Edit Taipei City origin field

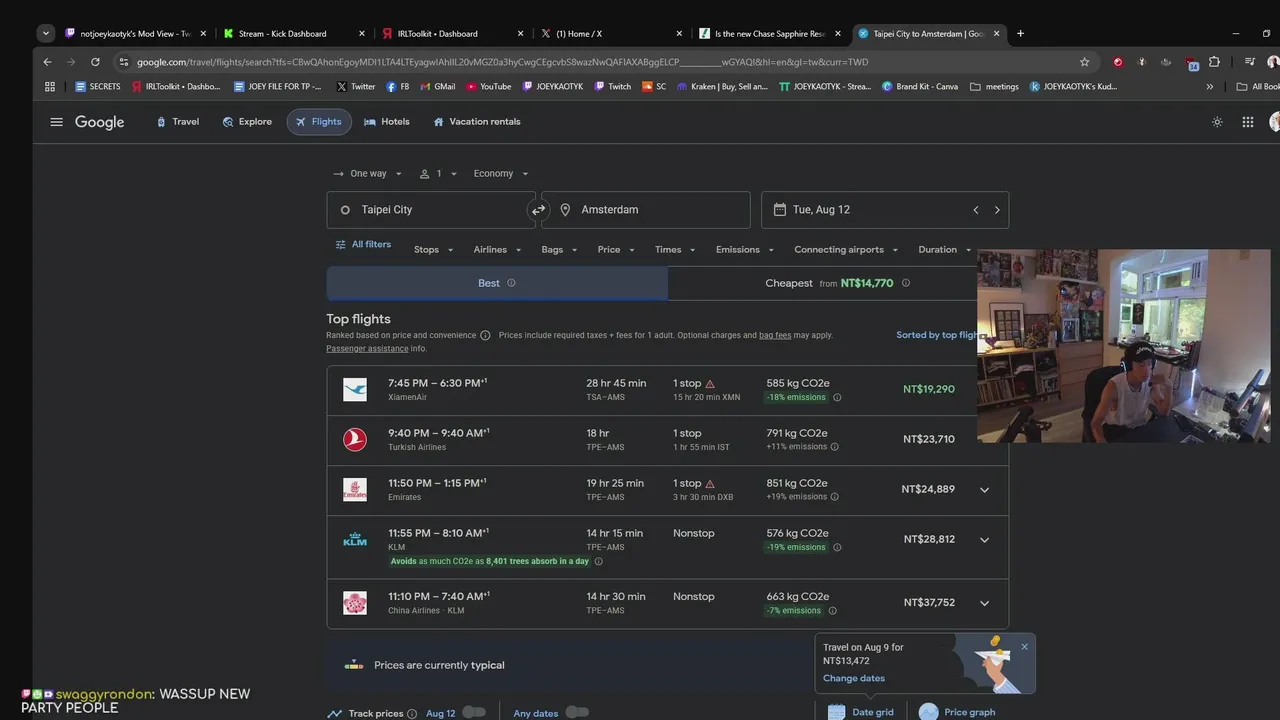[431, 210]
